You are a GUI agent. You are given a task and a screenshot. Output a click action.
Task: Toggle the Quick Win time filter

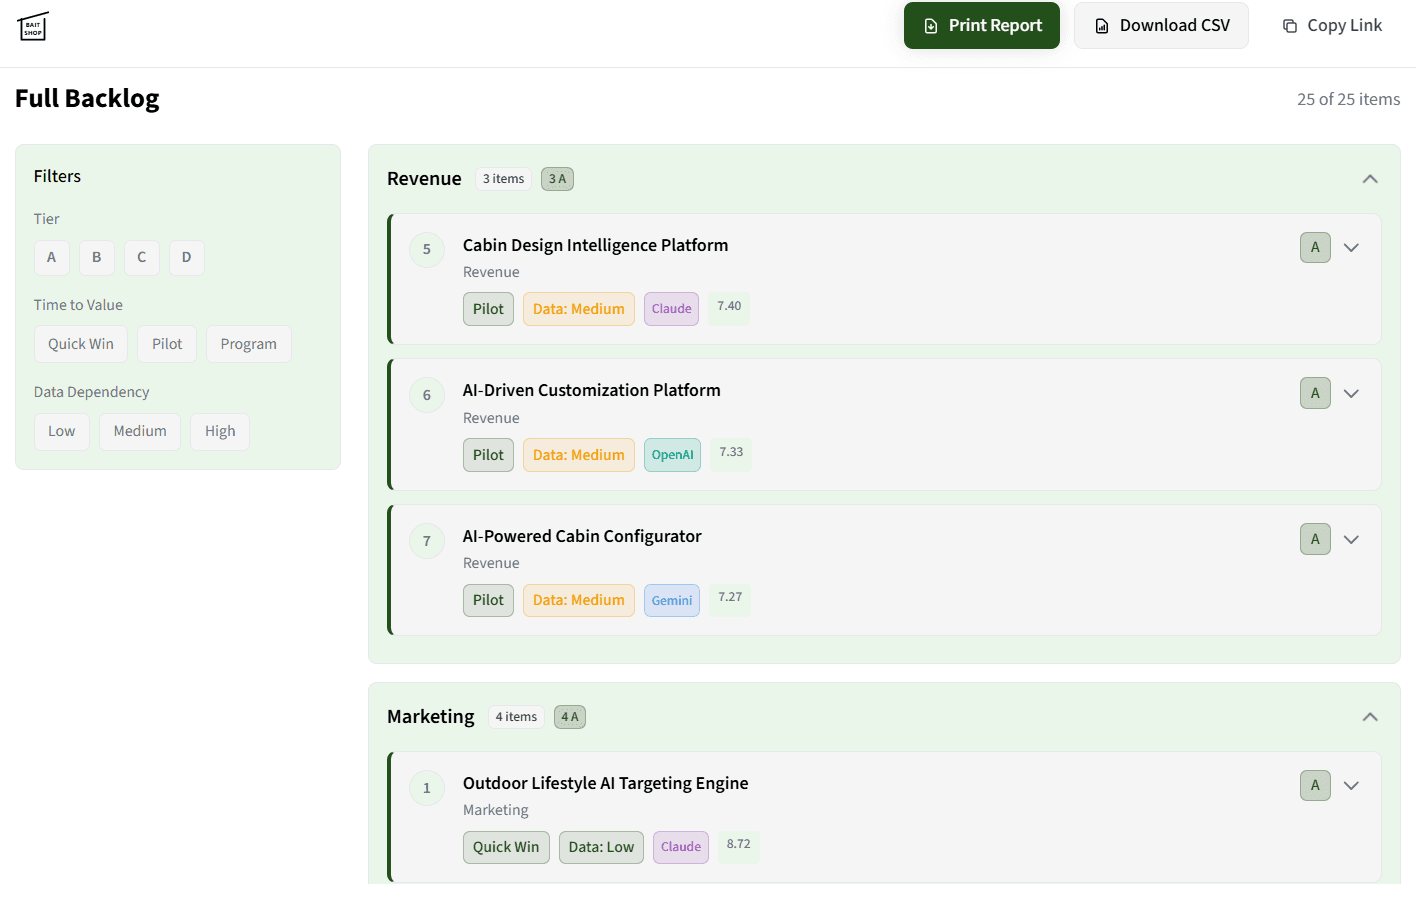coord(80,343)
